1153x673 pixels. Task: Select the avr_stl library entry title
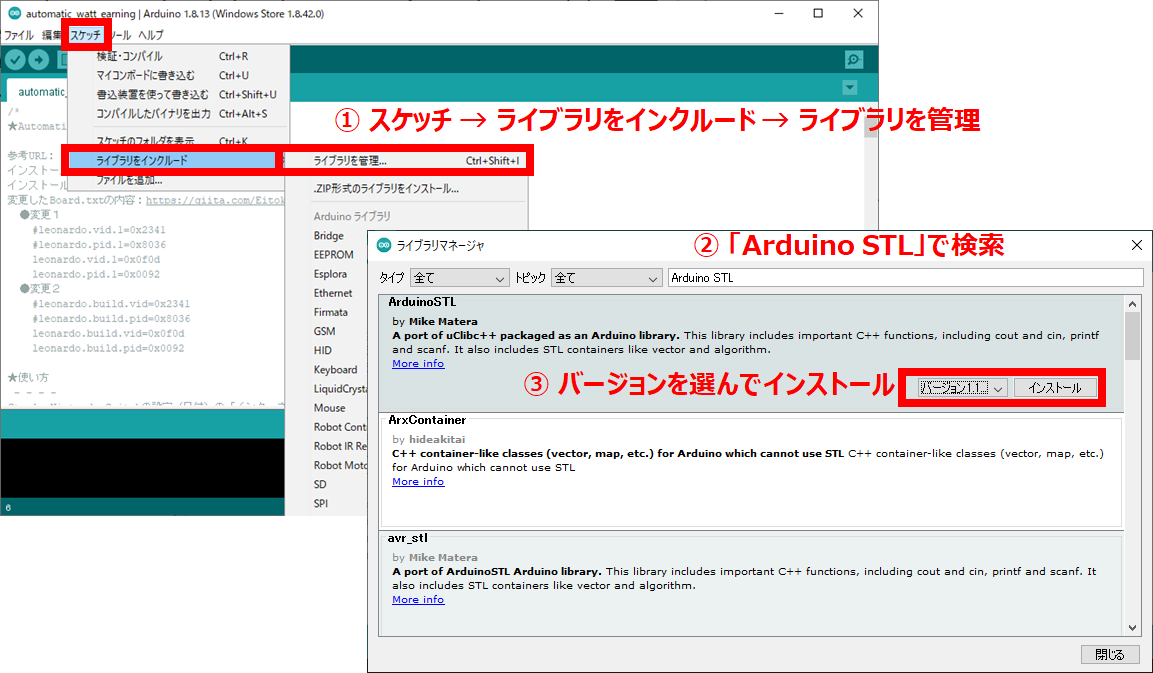coord(407,538)
